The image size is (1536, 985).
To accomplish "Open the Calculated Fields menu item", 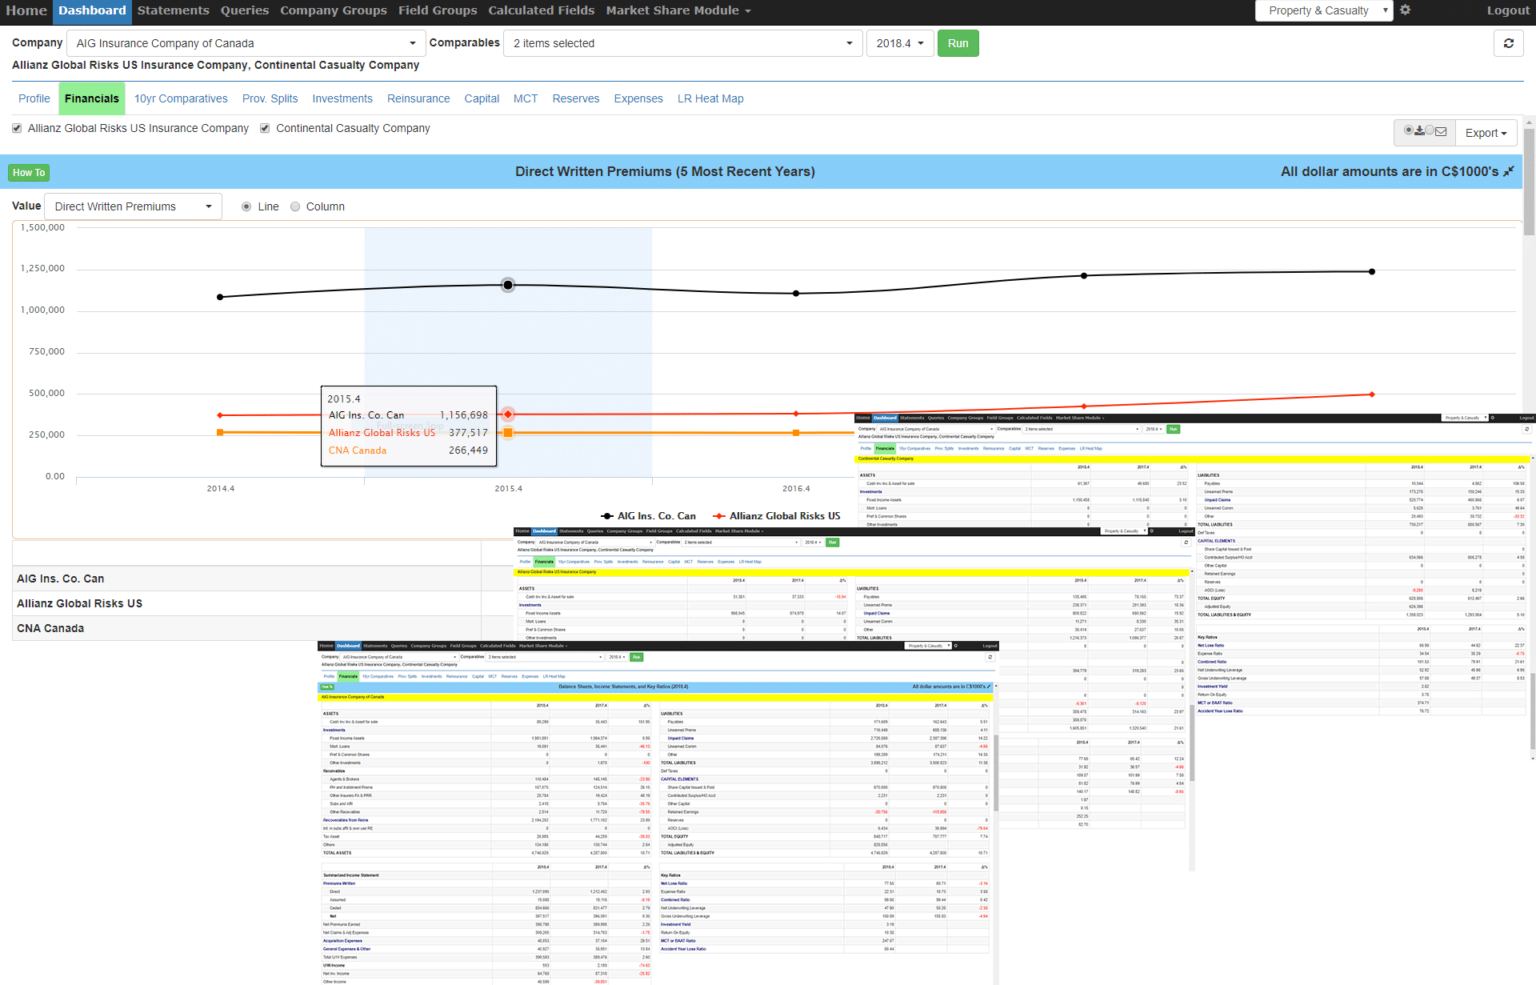I will point(541,10).
